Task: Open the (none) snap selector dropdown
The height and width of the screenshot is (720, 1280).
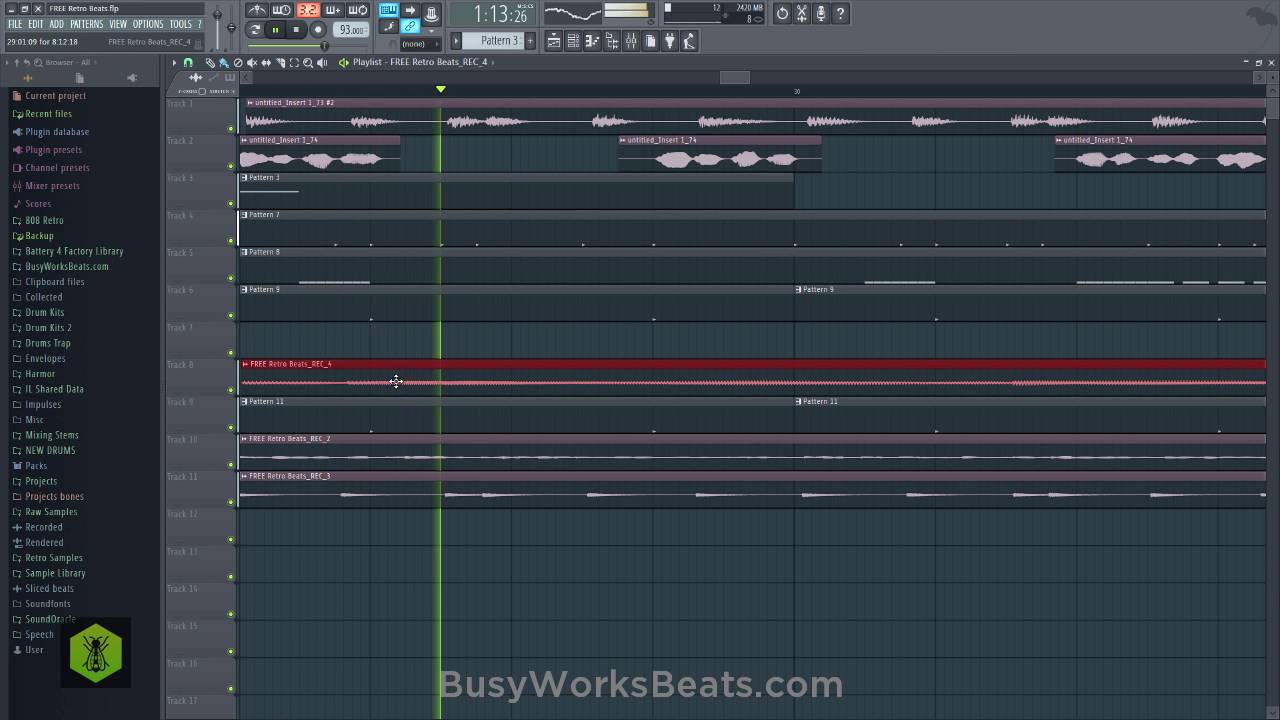Action: (420, 44)
